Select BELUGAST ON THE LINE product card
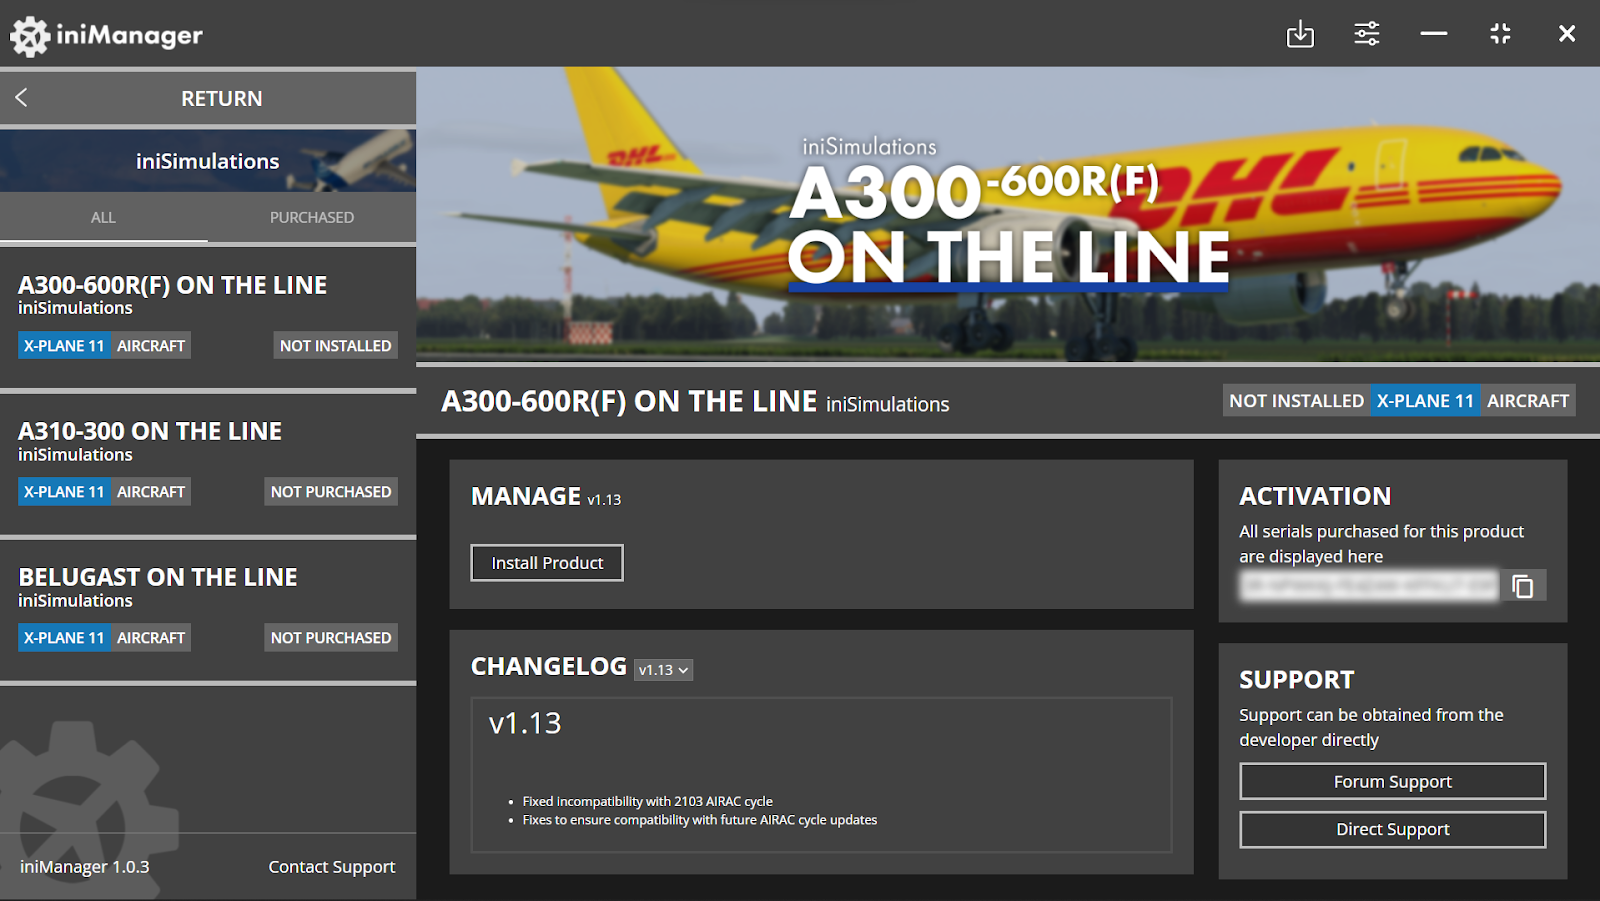Screen dimensions: 1600x901 [208, 609]
